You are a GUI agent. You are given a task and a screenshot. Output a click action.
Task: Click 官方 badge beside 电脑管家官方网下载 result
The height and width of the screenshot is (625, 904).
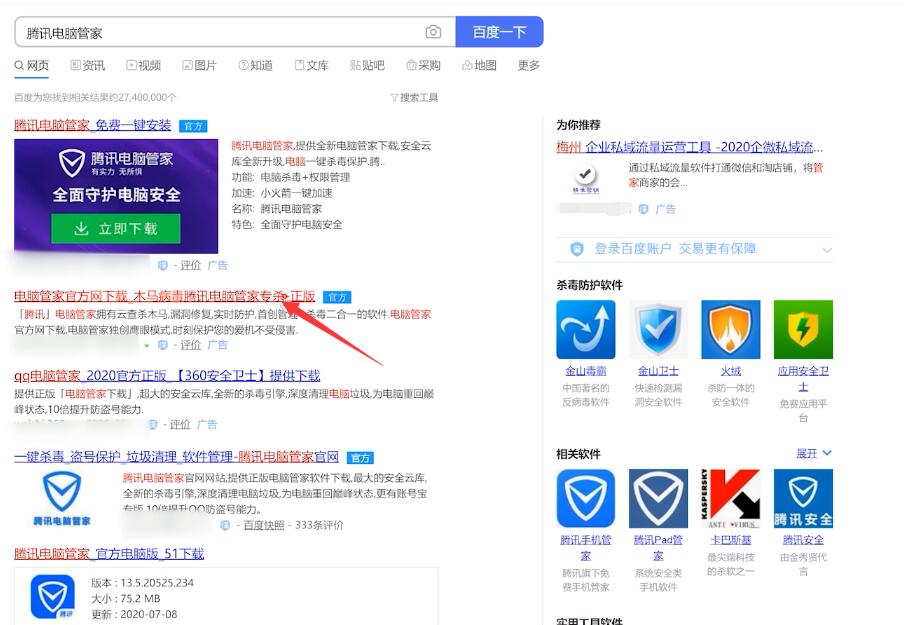pyautogui.click(x=337, y=298)
